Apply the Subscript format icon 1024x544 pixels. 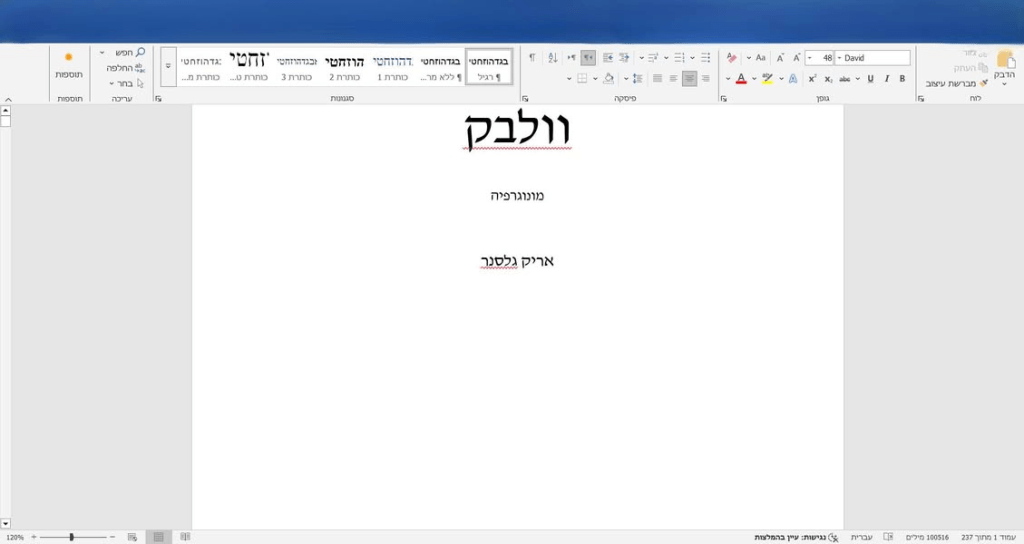click(x=828, y=78)
